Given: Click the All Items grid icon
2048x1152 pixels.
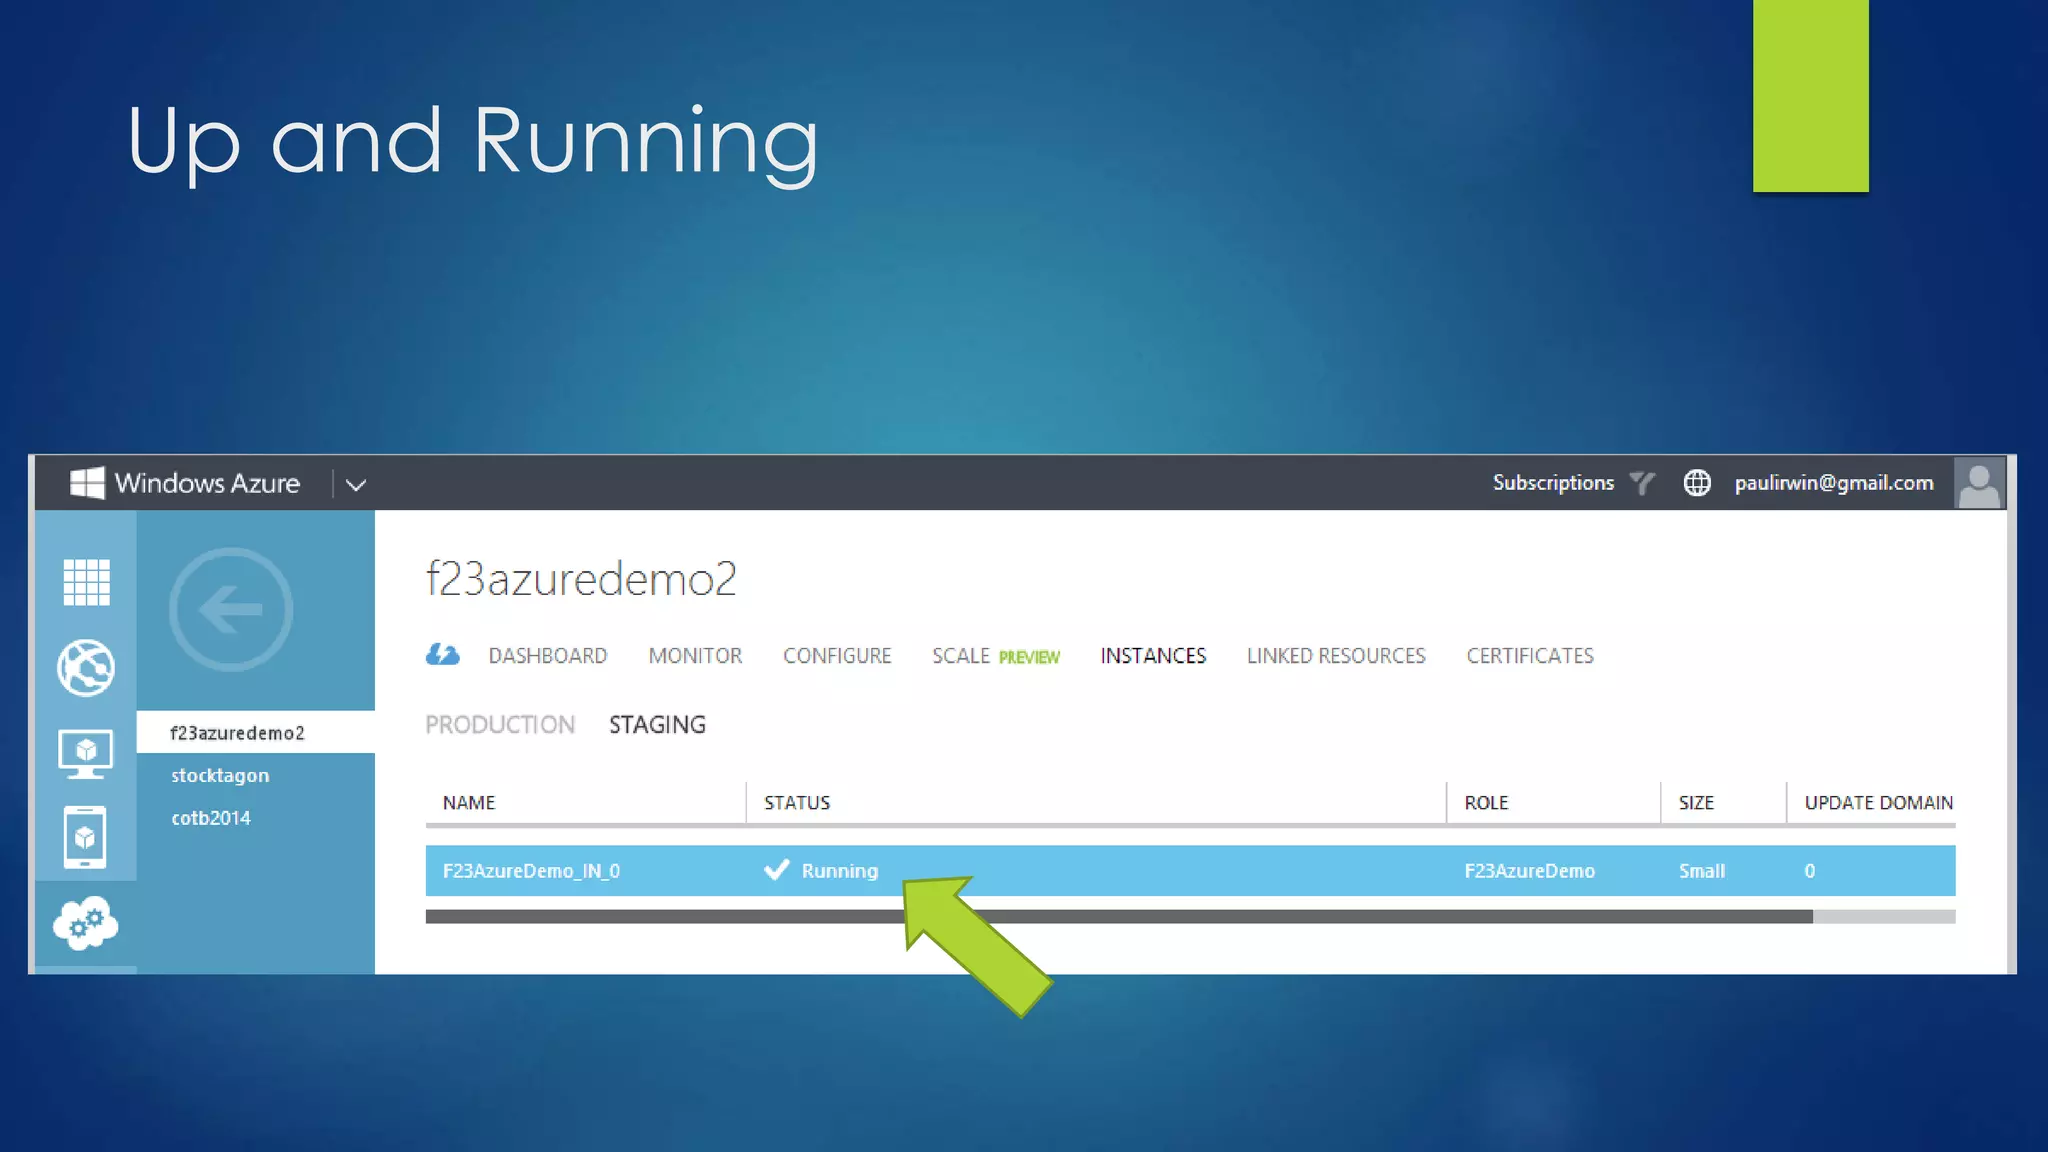Looking at the screenshot, I should pos(86,582).
